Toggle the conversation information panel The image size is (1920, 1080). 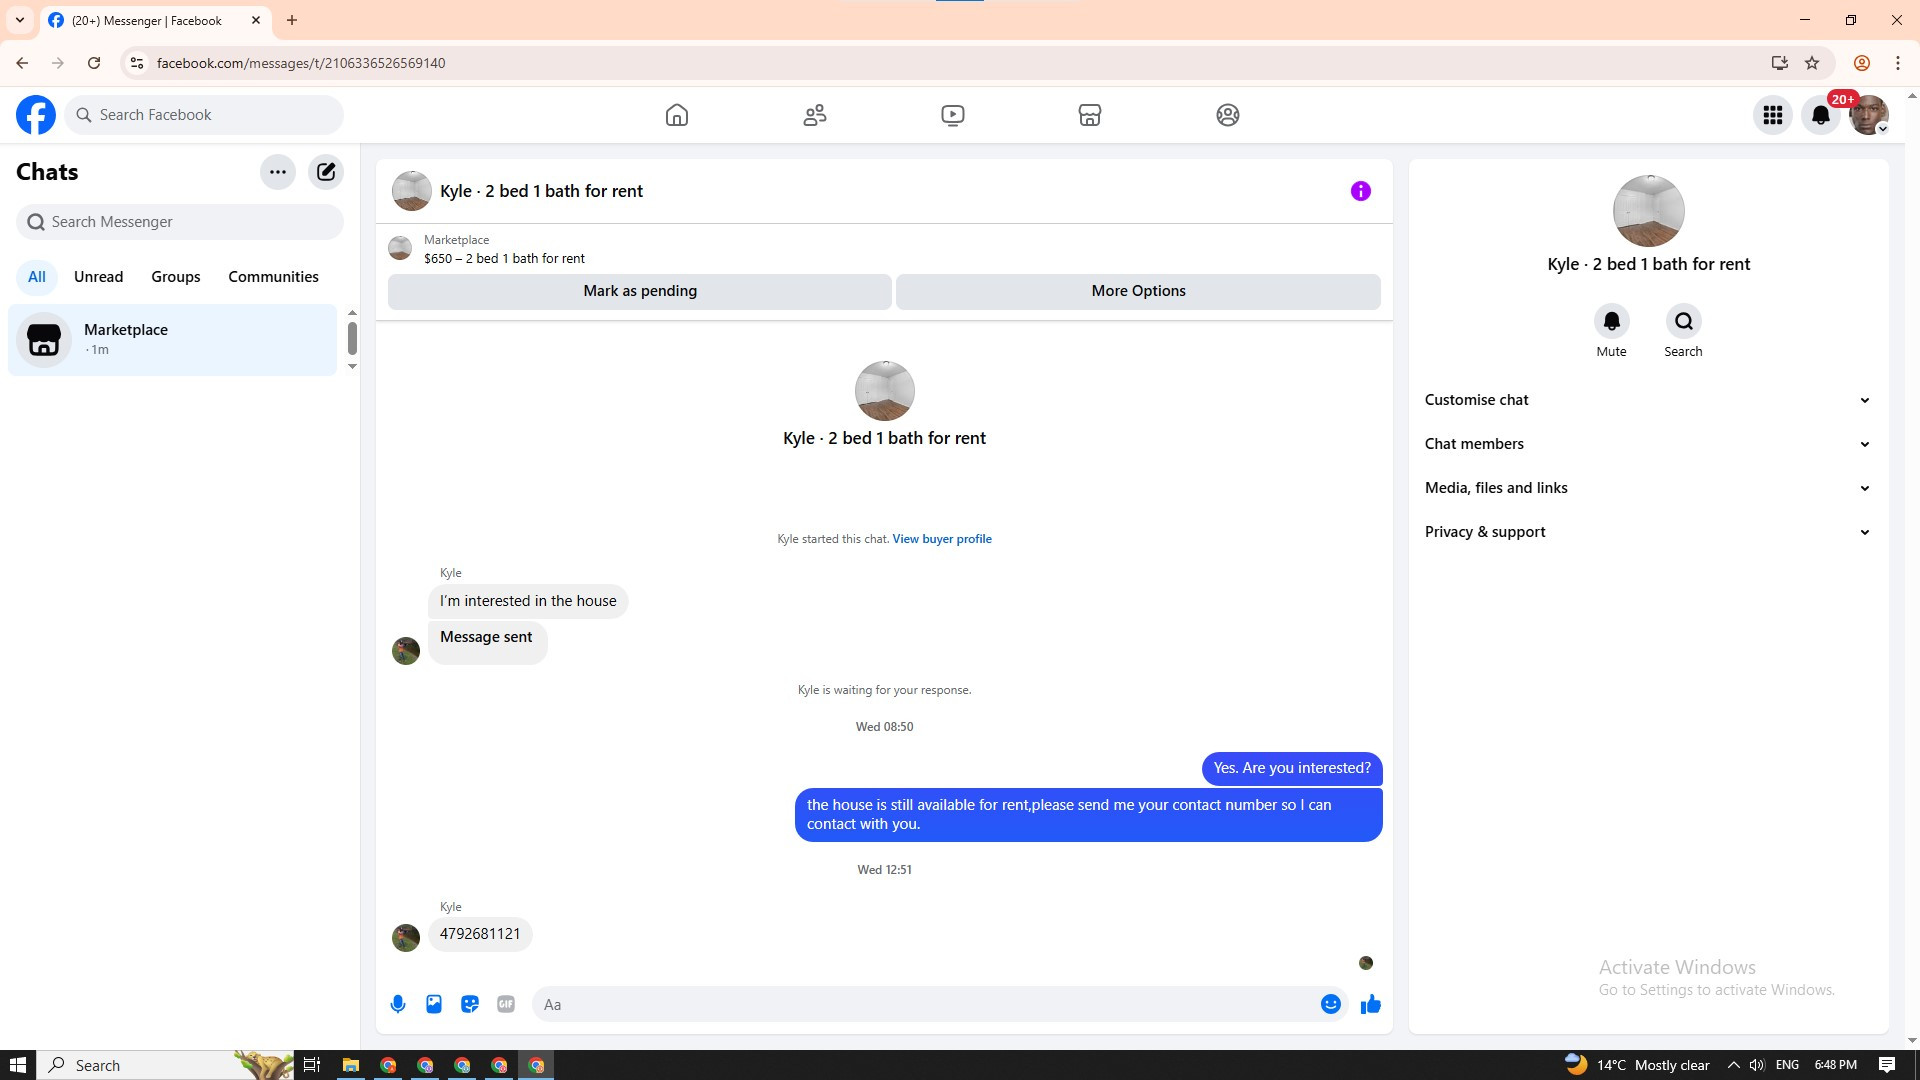coord(1360,191)
